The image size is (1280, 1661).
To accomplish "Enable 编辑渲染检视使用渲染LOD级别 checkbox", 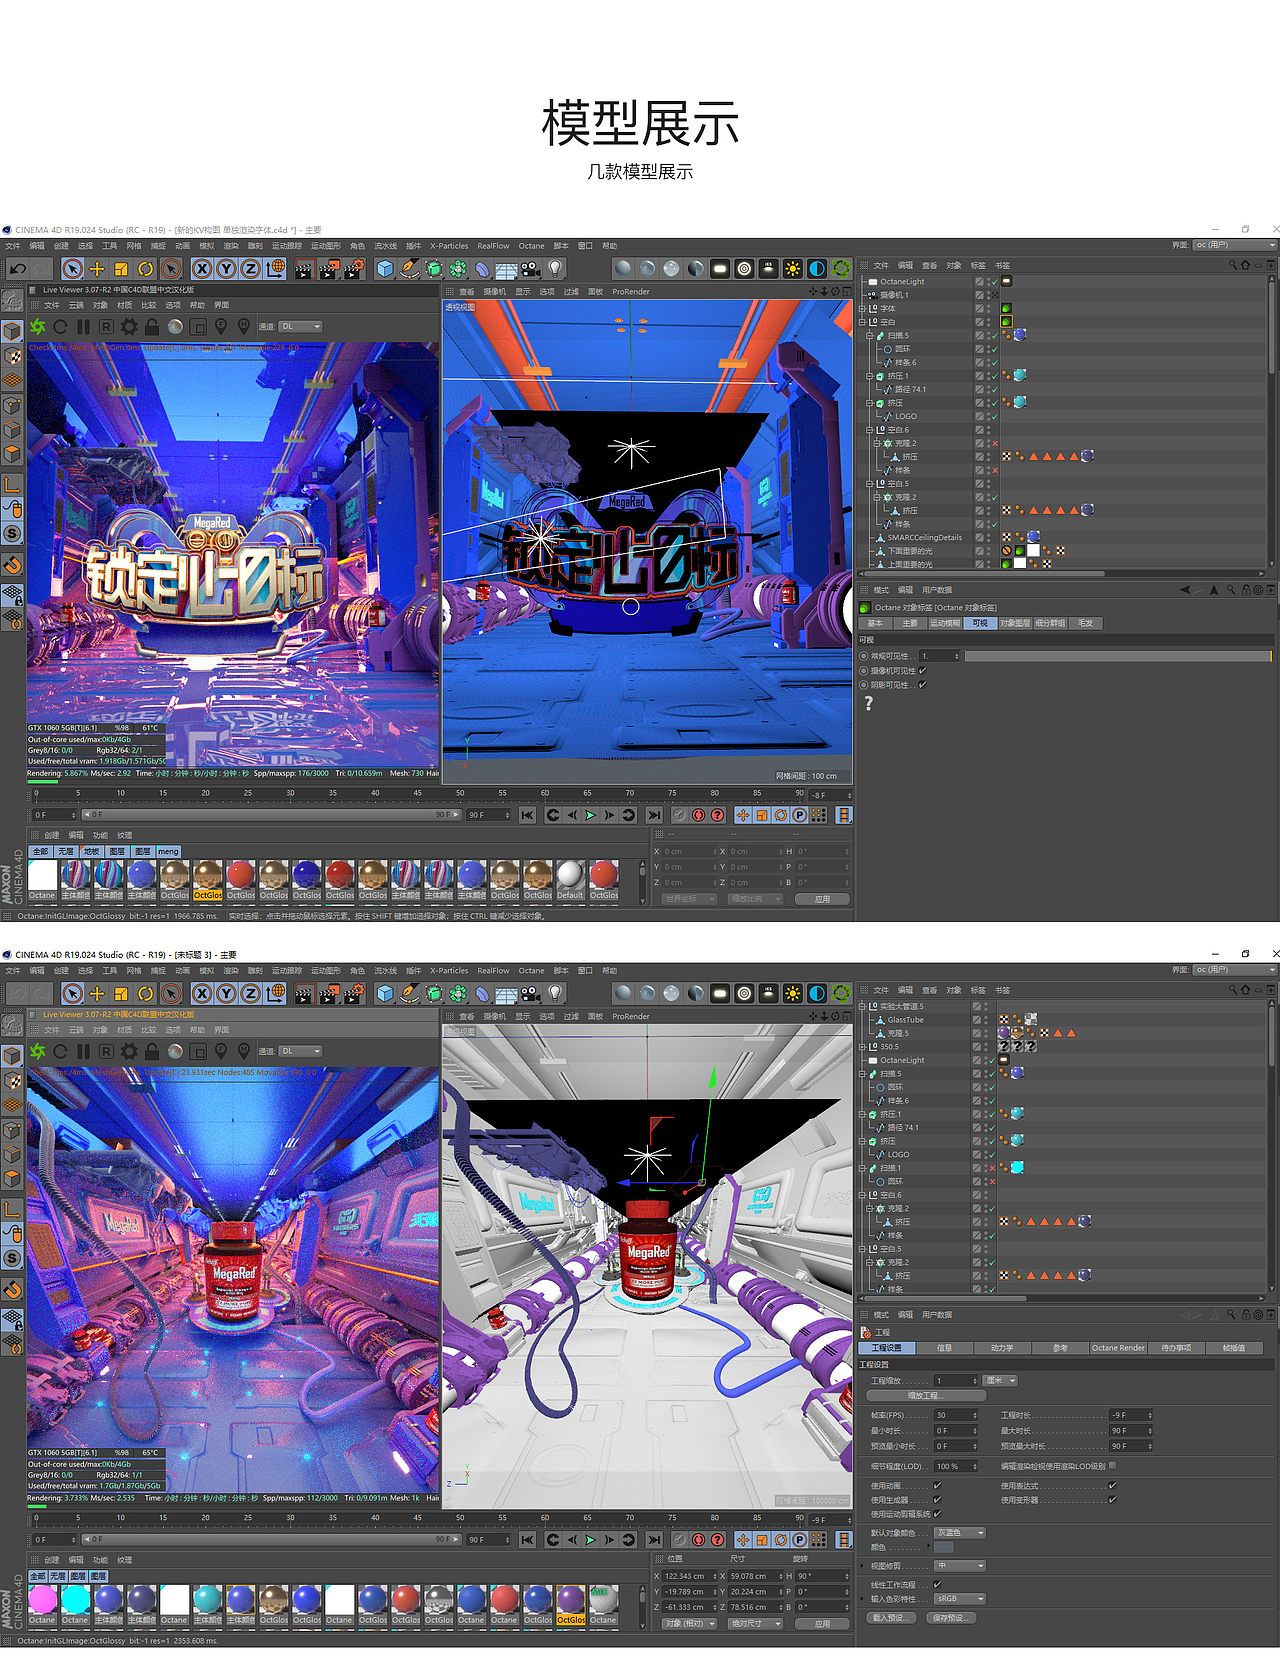I will click(1112, 1466).
